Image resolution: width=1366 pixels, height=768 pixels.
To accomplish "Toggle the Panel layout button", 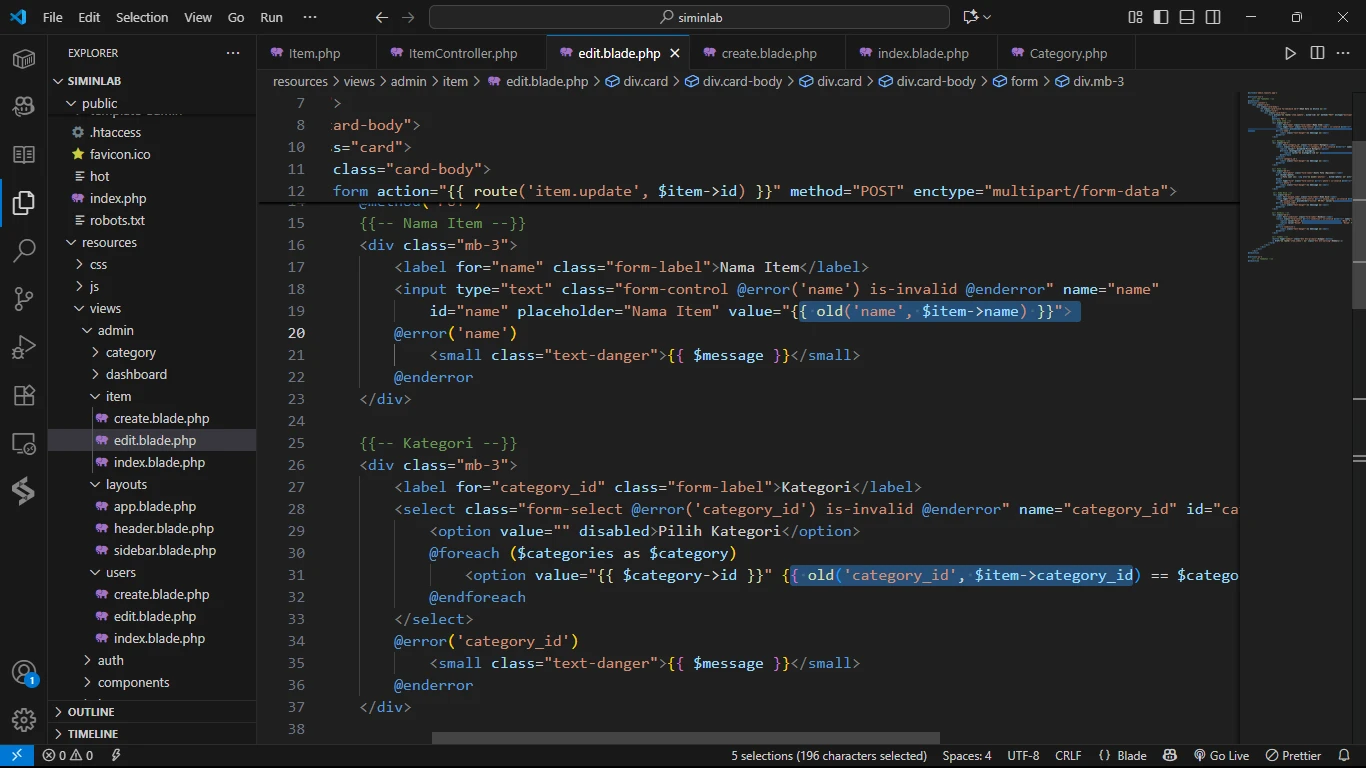I will (1187, 17).
